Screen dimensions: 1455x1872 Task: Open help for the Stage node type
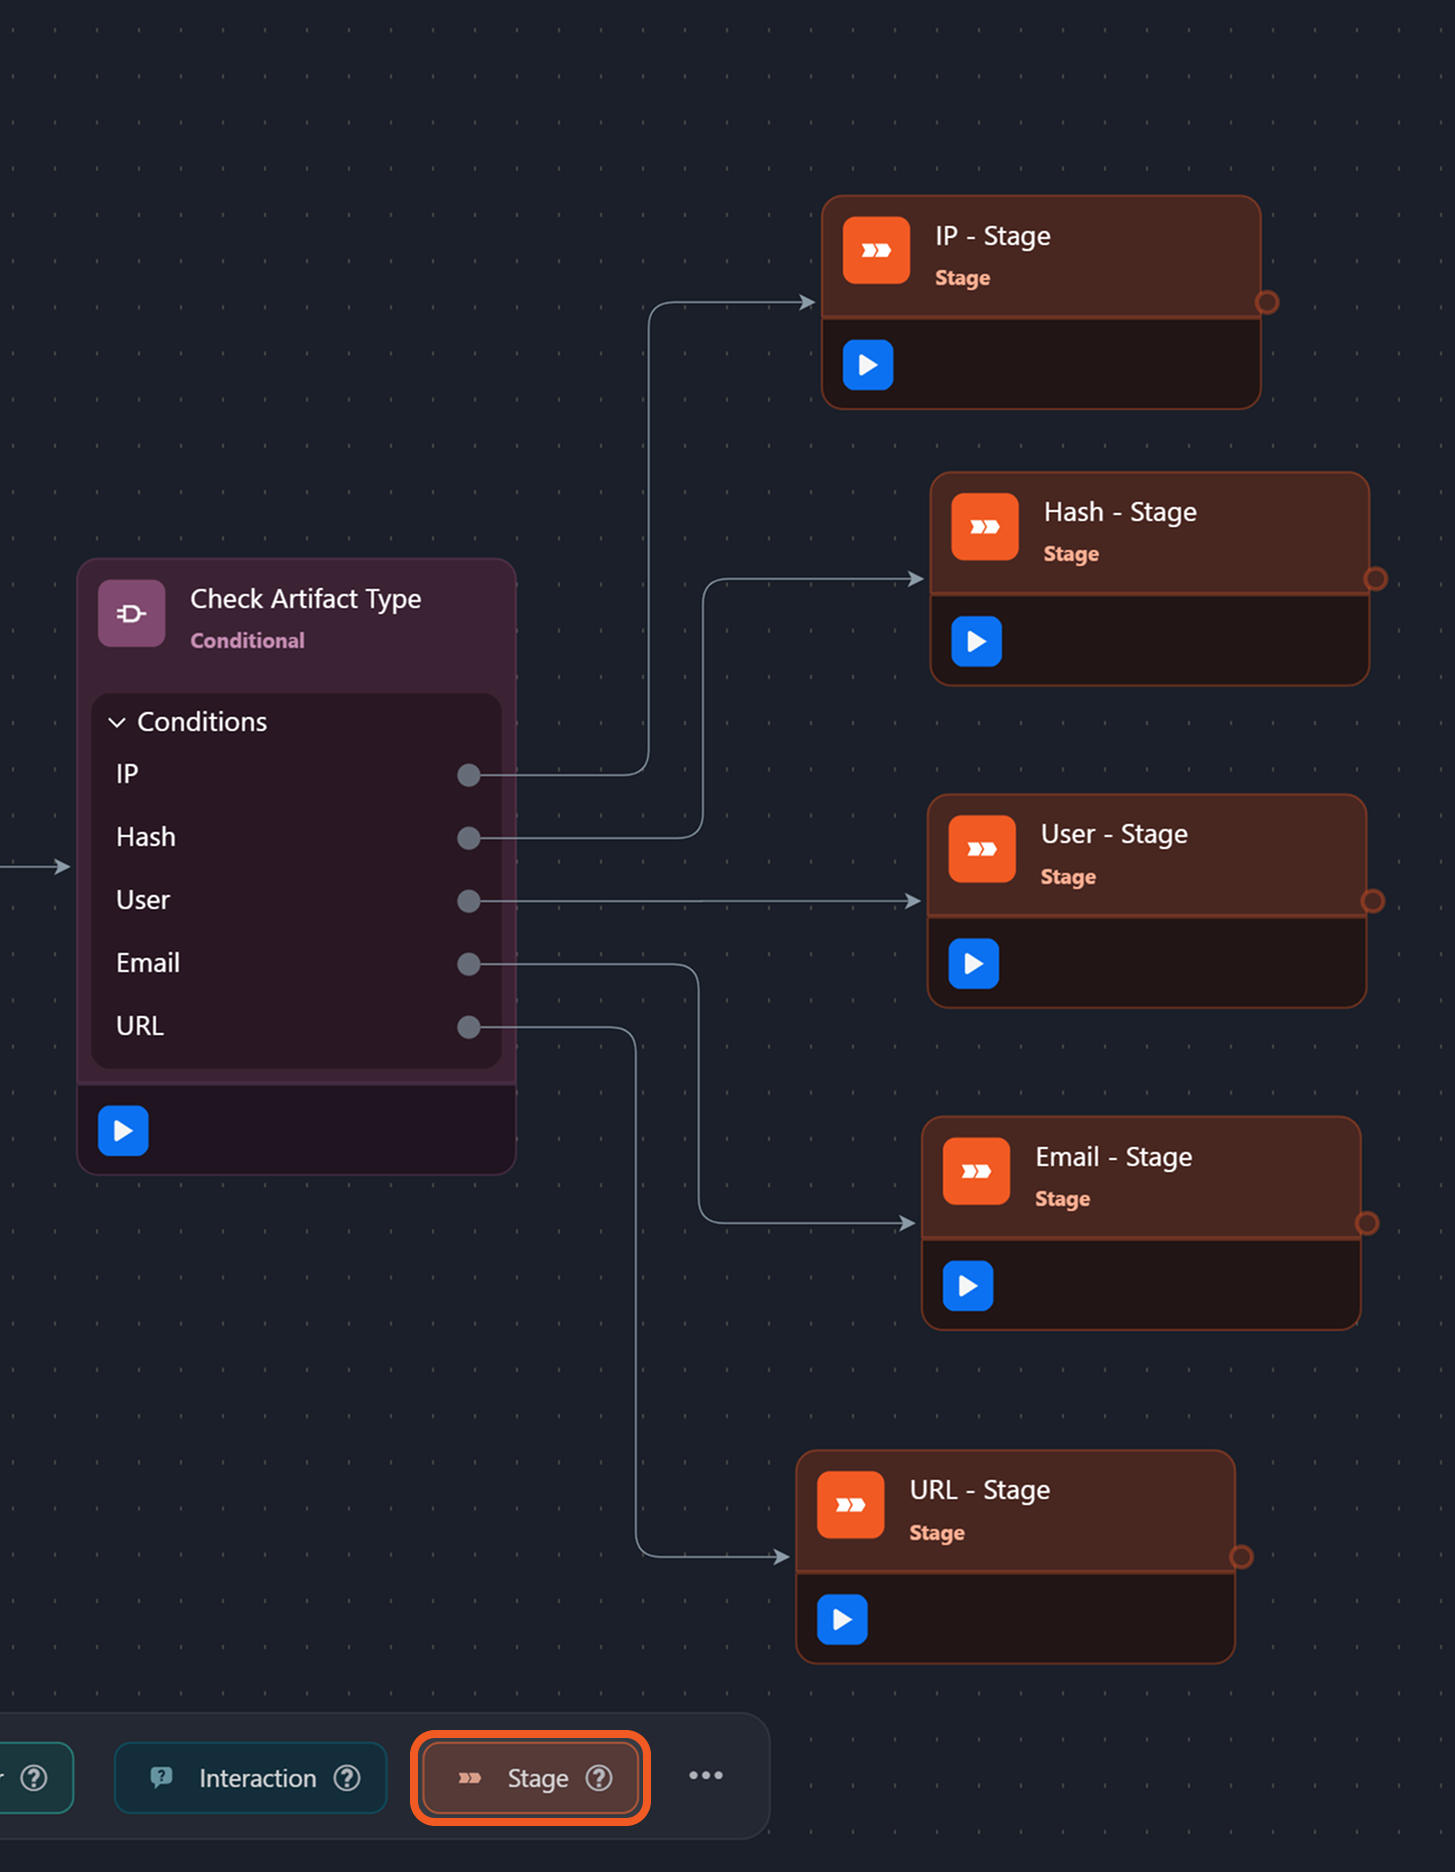click(599, 1778)
